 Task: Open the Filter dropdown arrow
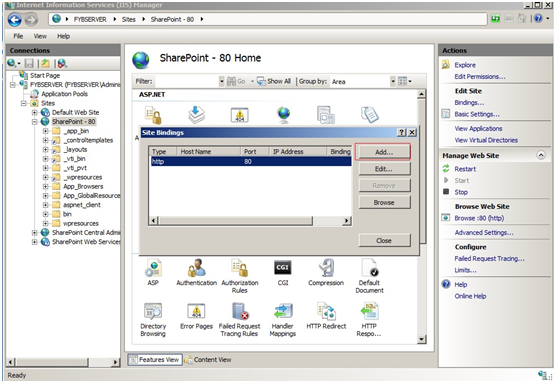click(221, 81)
